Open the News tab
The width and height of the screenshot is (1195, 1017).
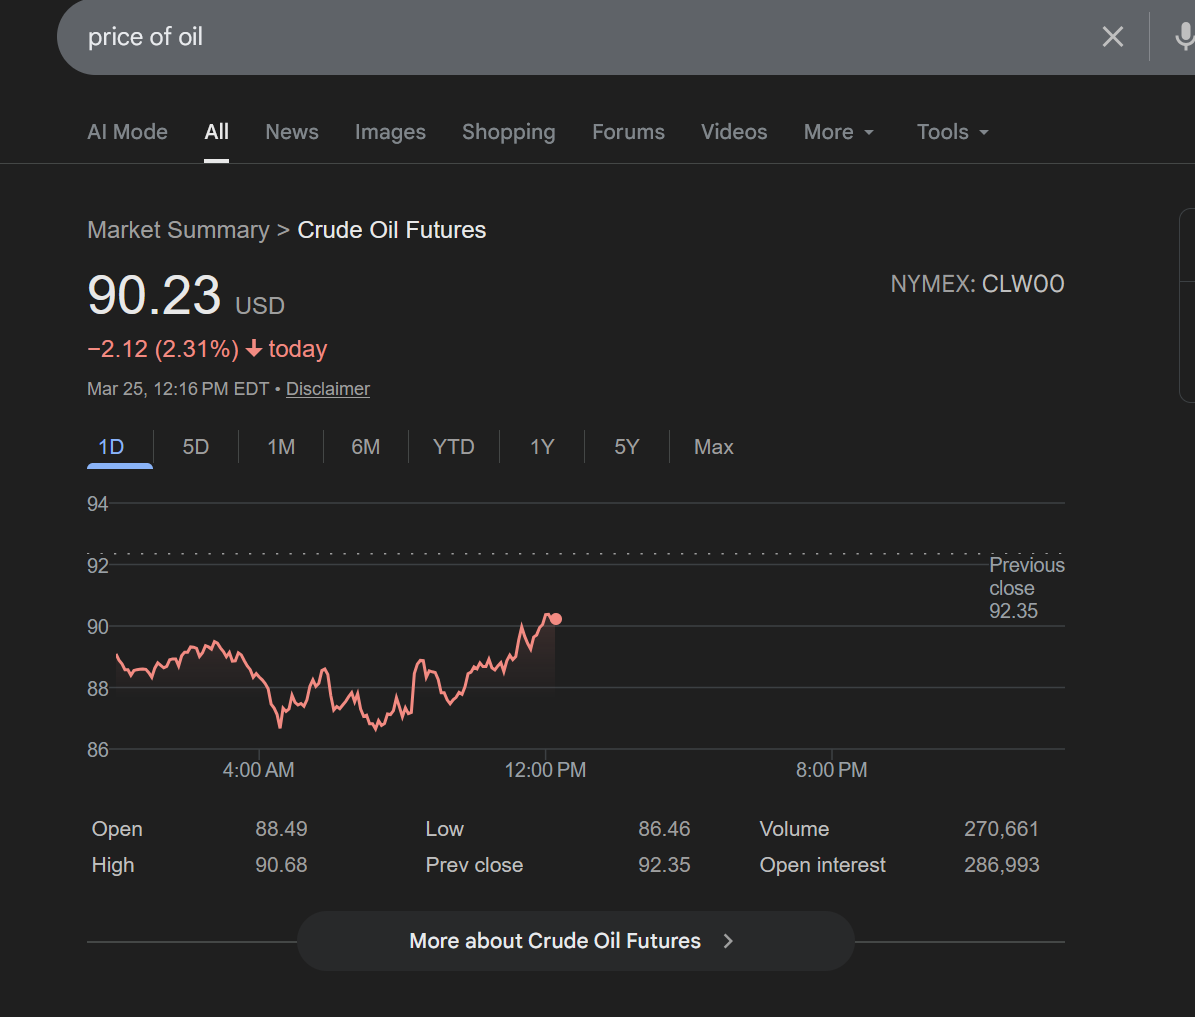pyautogui.click(x=292, y=132)
